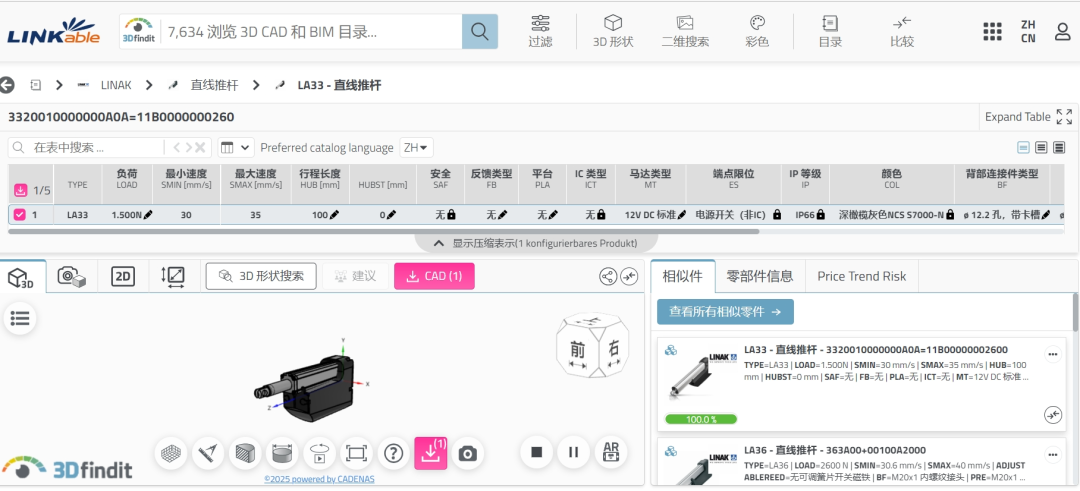Select the 前 face on view cube
The image size is (1080, 491).
pos(577,350)
